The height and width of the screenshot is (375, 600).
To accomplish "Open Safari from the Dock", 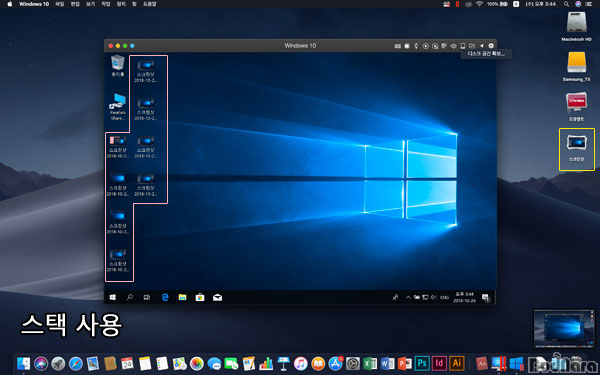I will 76,363.
